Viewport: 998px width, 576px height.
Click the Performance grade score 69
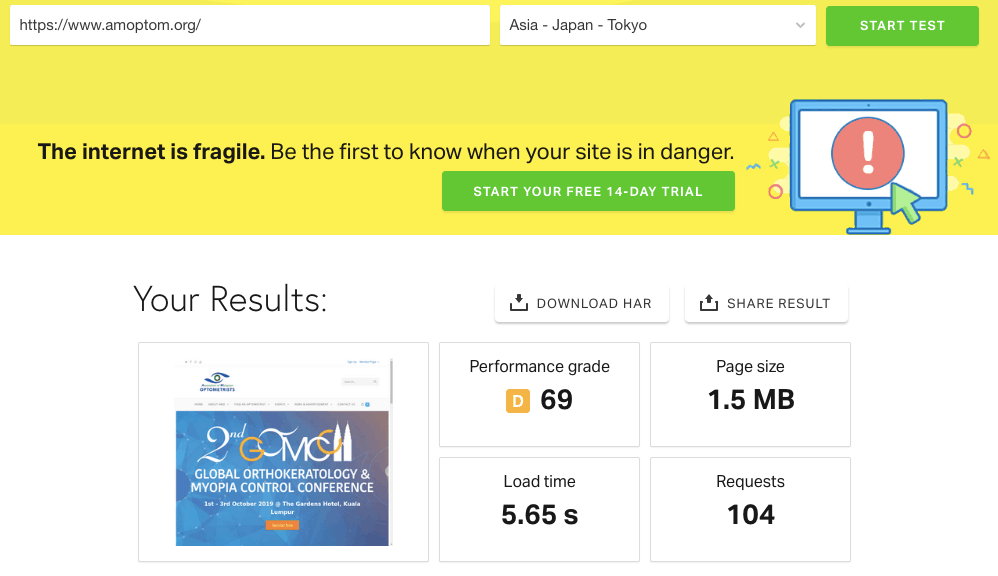point(557,400)
